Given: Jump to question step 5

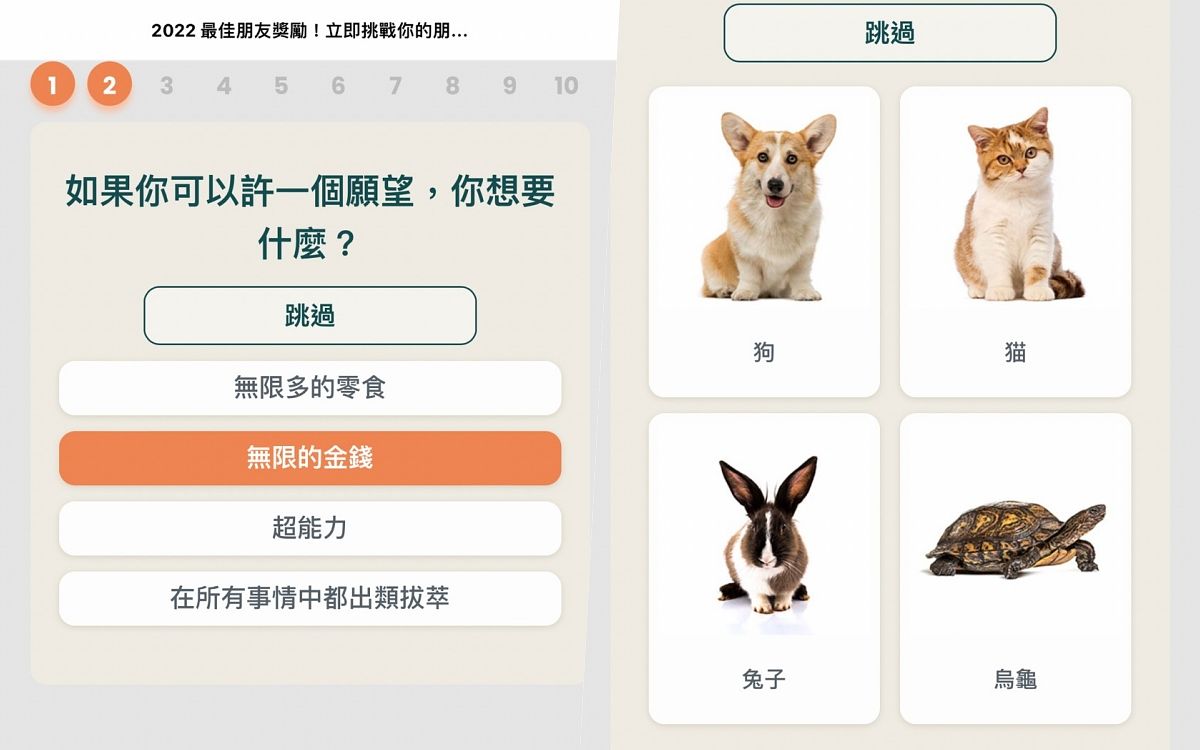Looking at the screenshot, I should coord(281,86).
